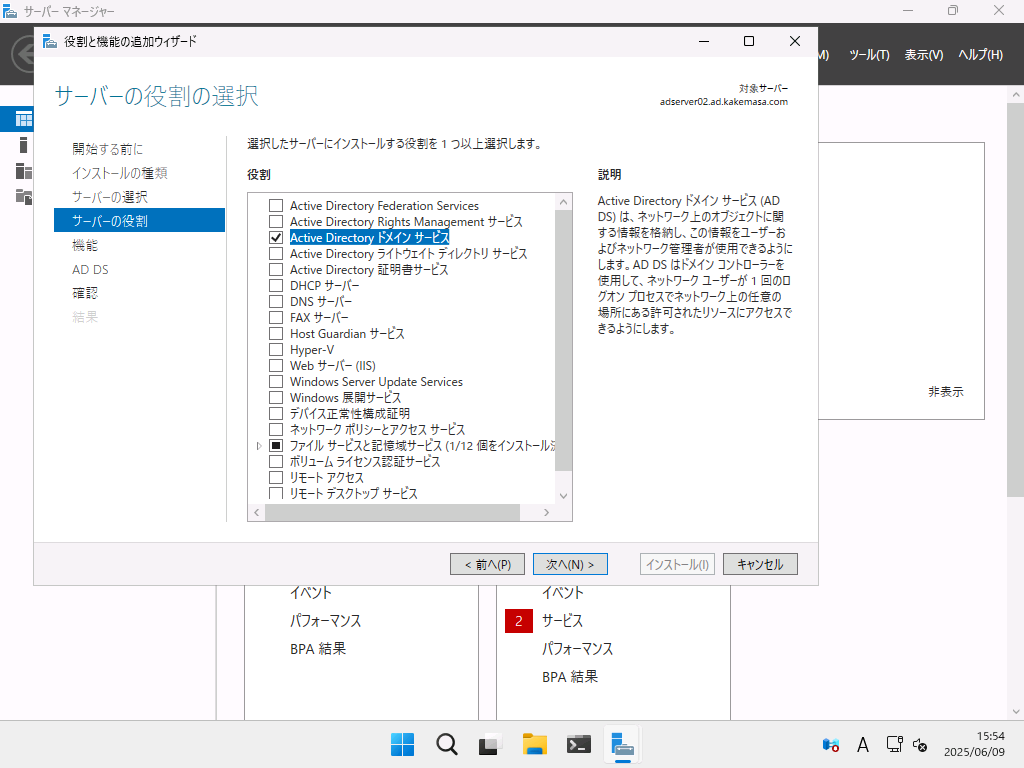This screenshot has width=1024, height=768.
Task: Click IME input mode 'A' indicator
Action: [863, 744]
